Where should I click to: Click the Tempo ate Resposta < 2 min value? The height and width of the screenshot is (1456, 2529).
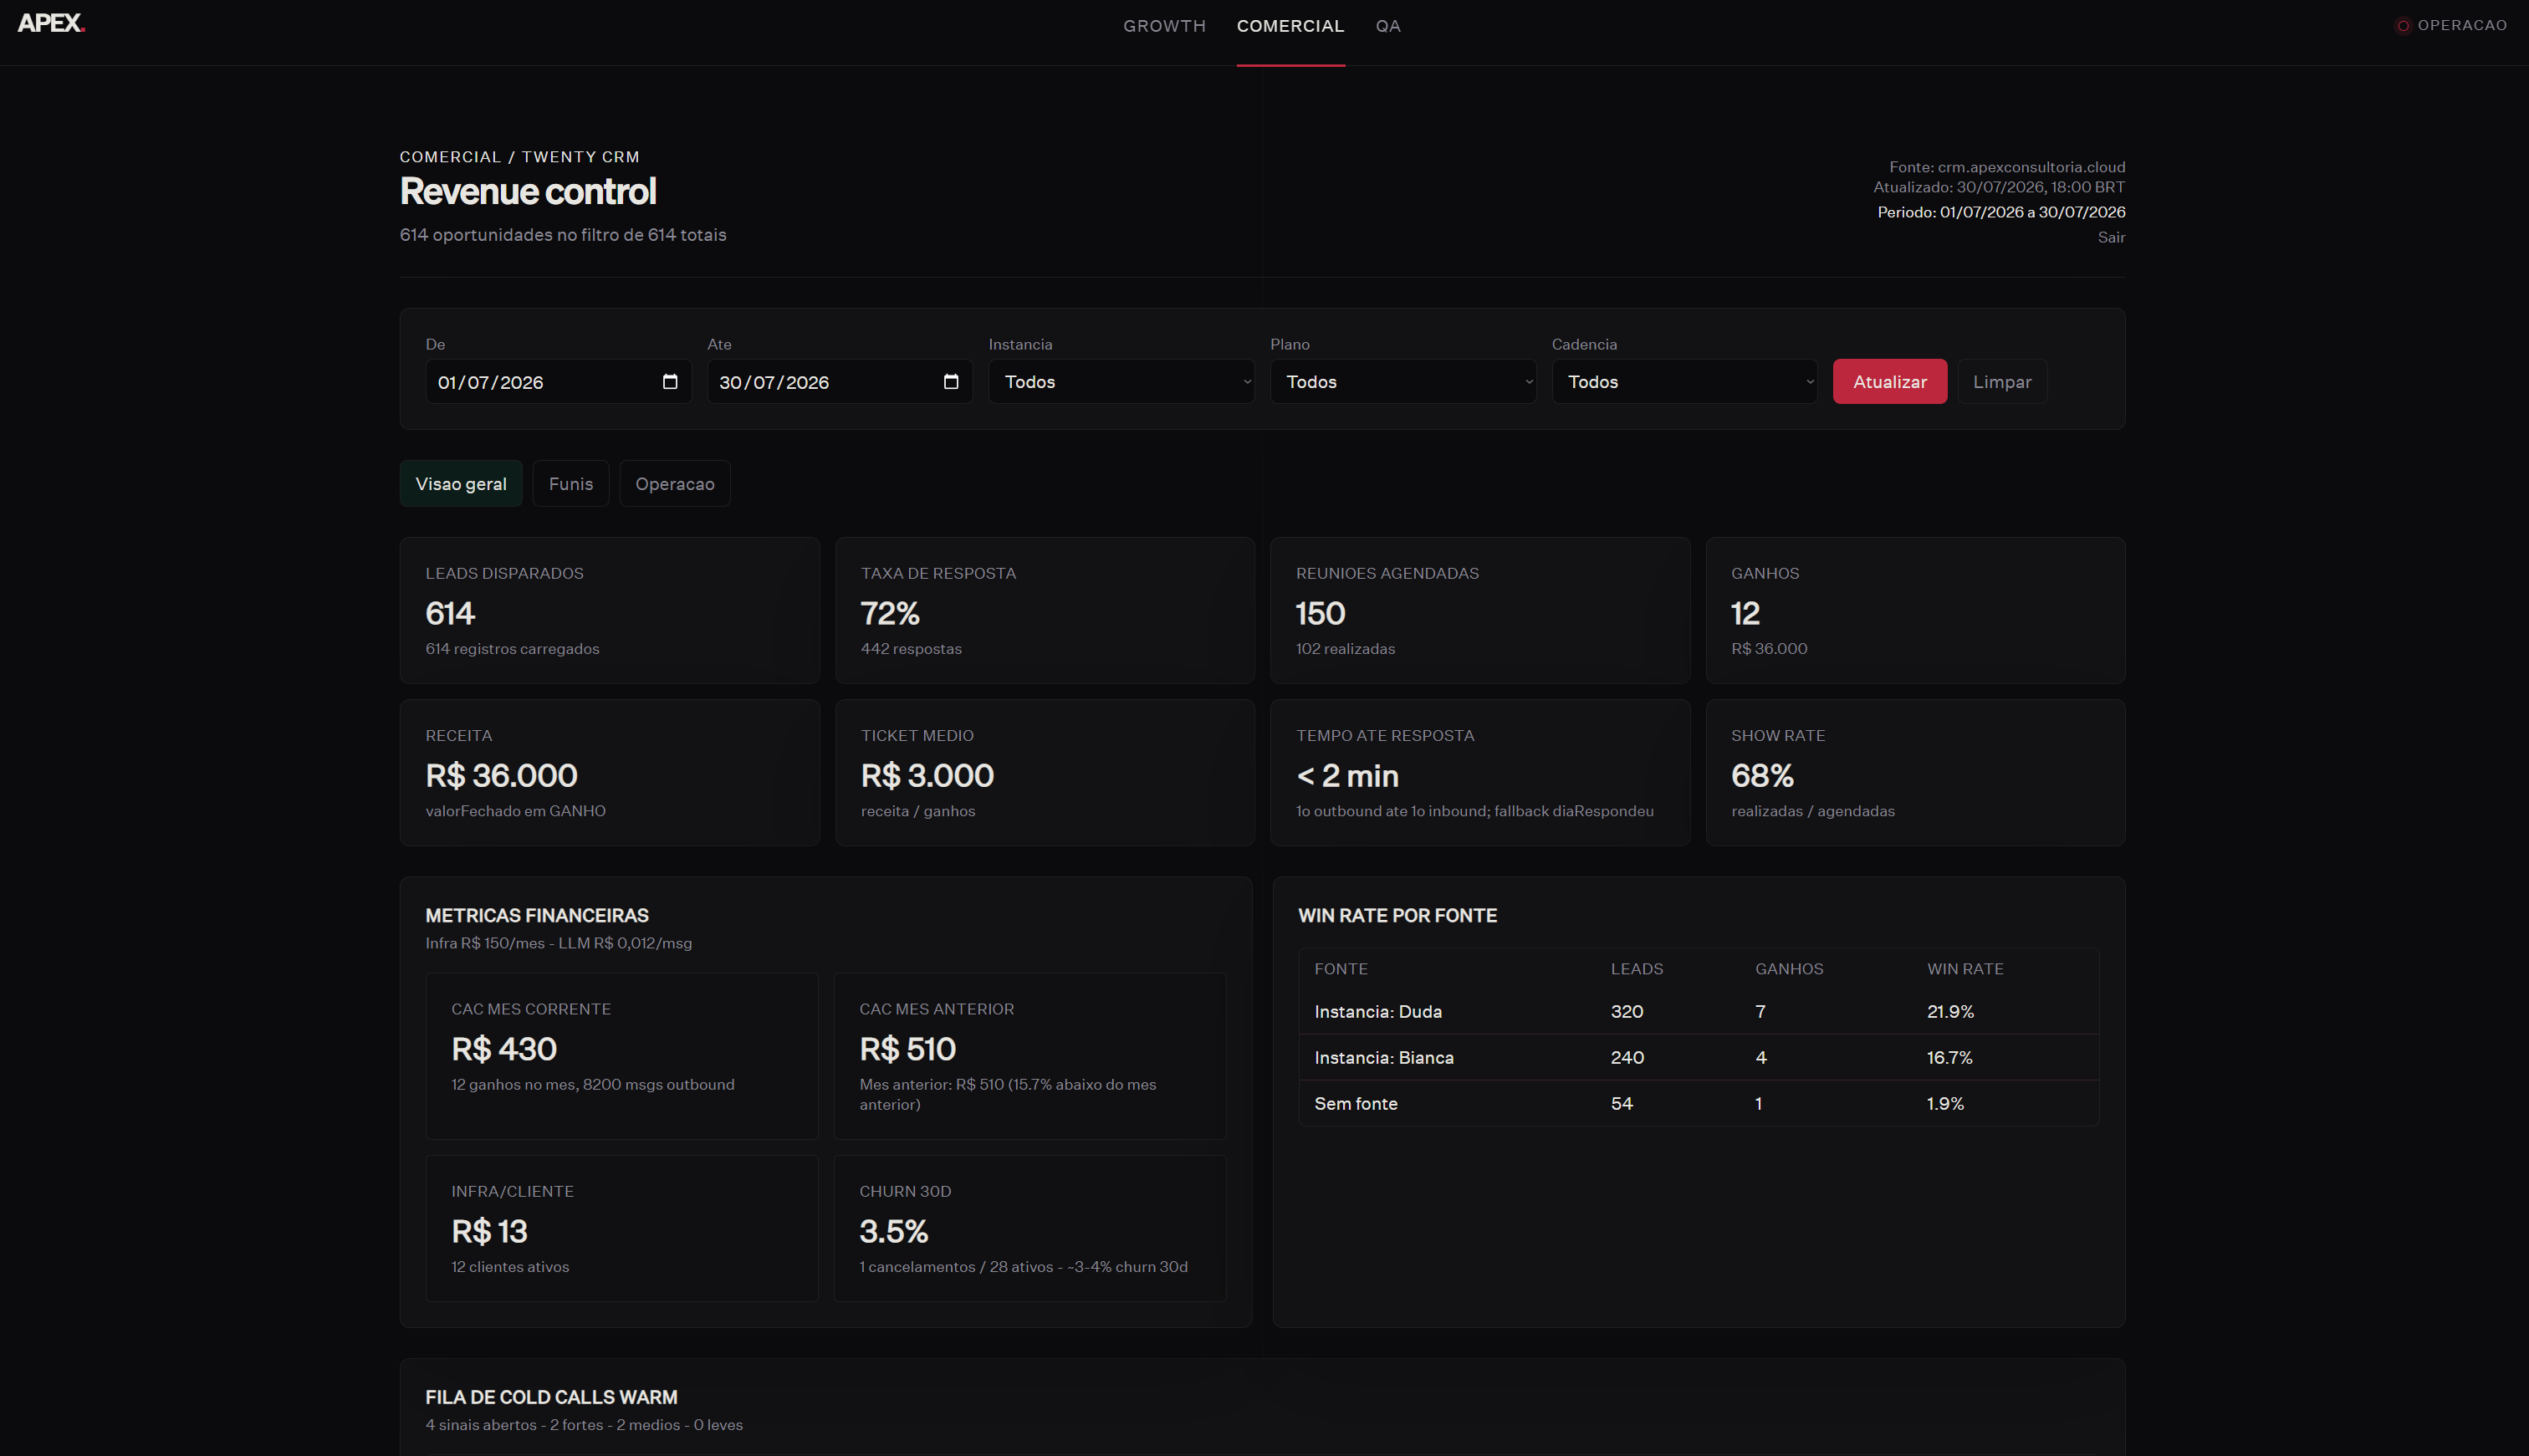1347,776
